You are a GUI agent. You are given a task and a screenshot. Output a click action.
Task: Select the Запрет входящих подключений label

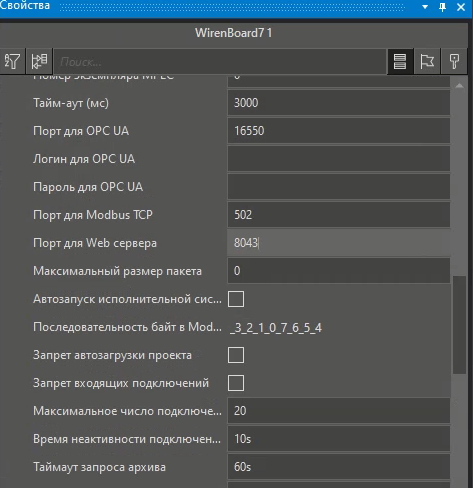click(121, 383)
